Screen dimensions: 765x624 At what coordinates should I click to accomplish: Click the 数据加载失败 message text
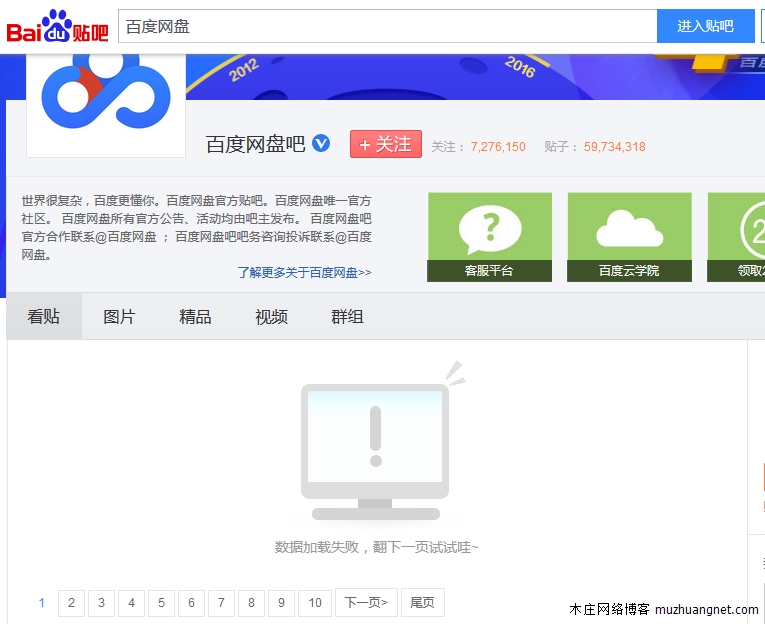[377, 547]
